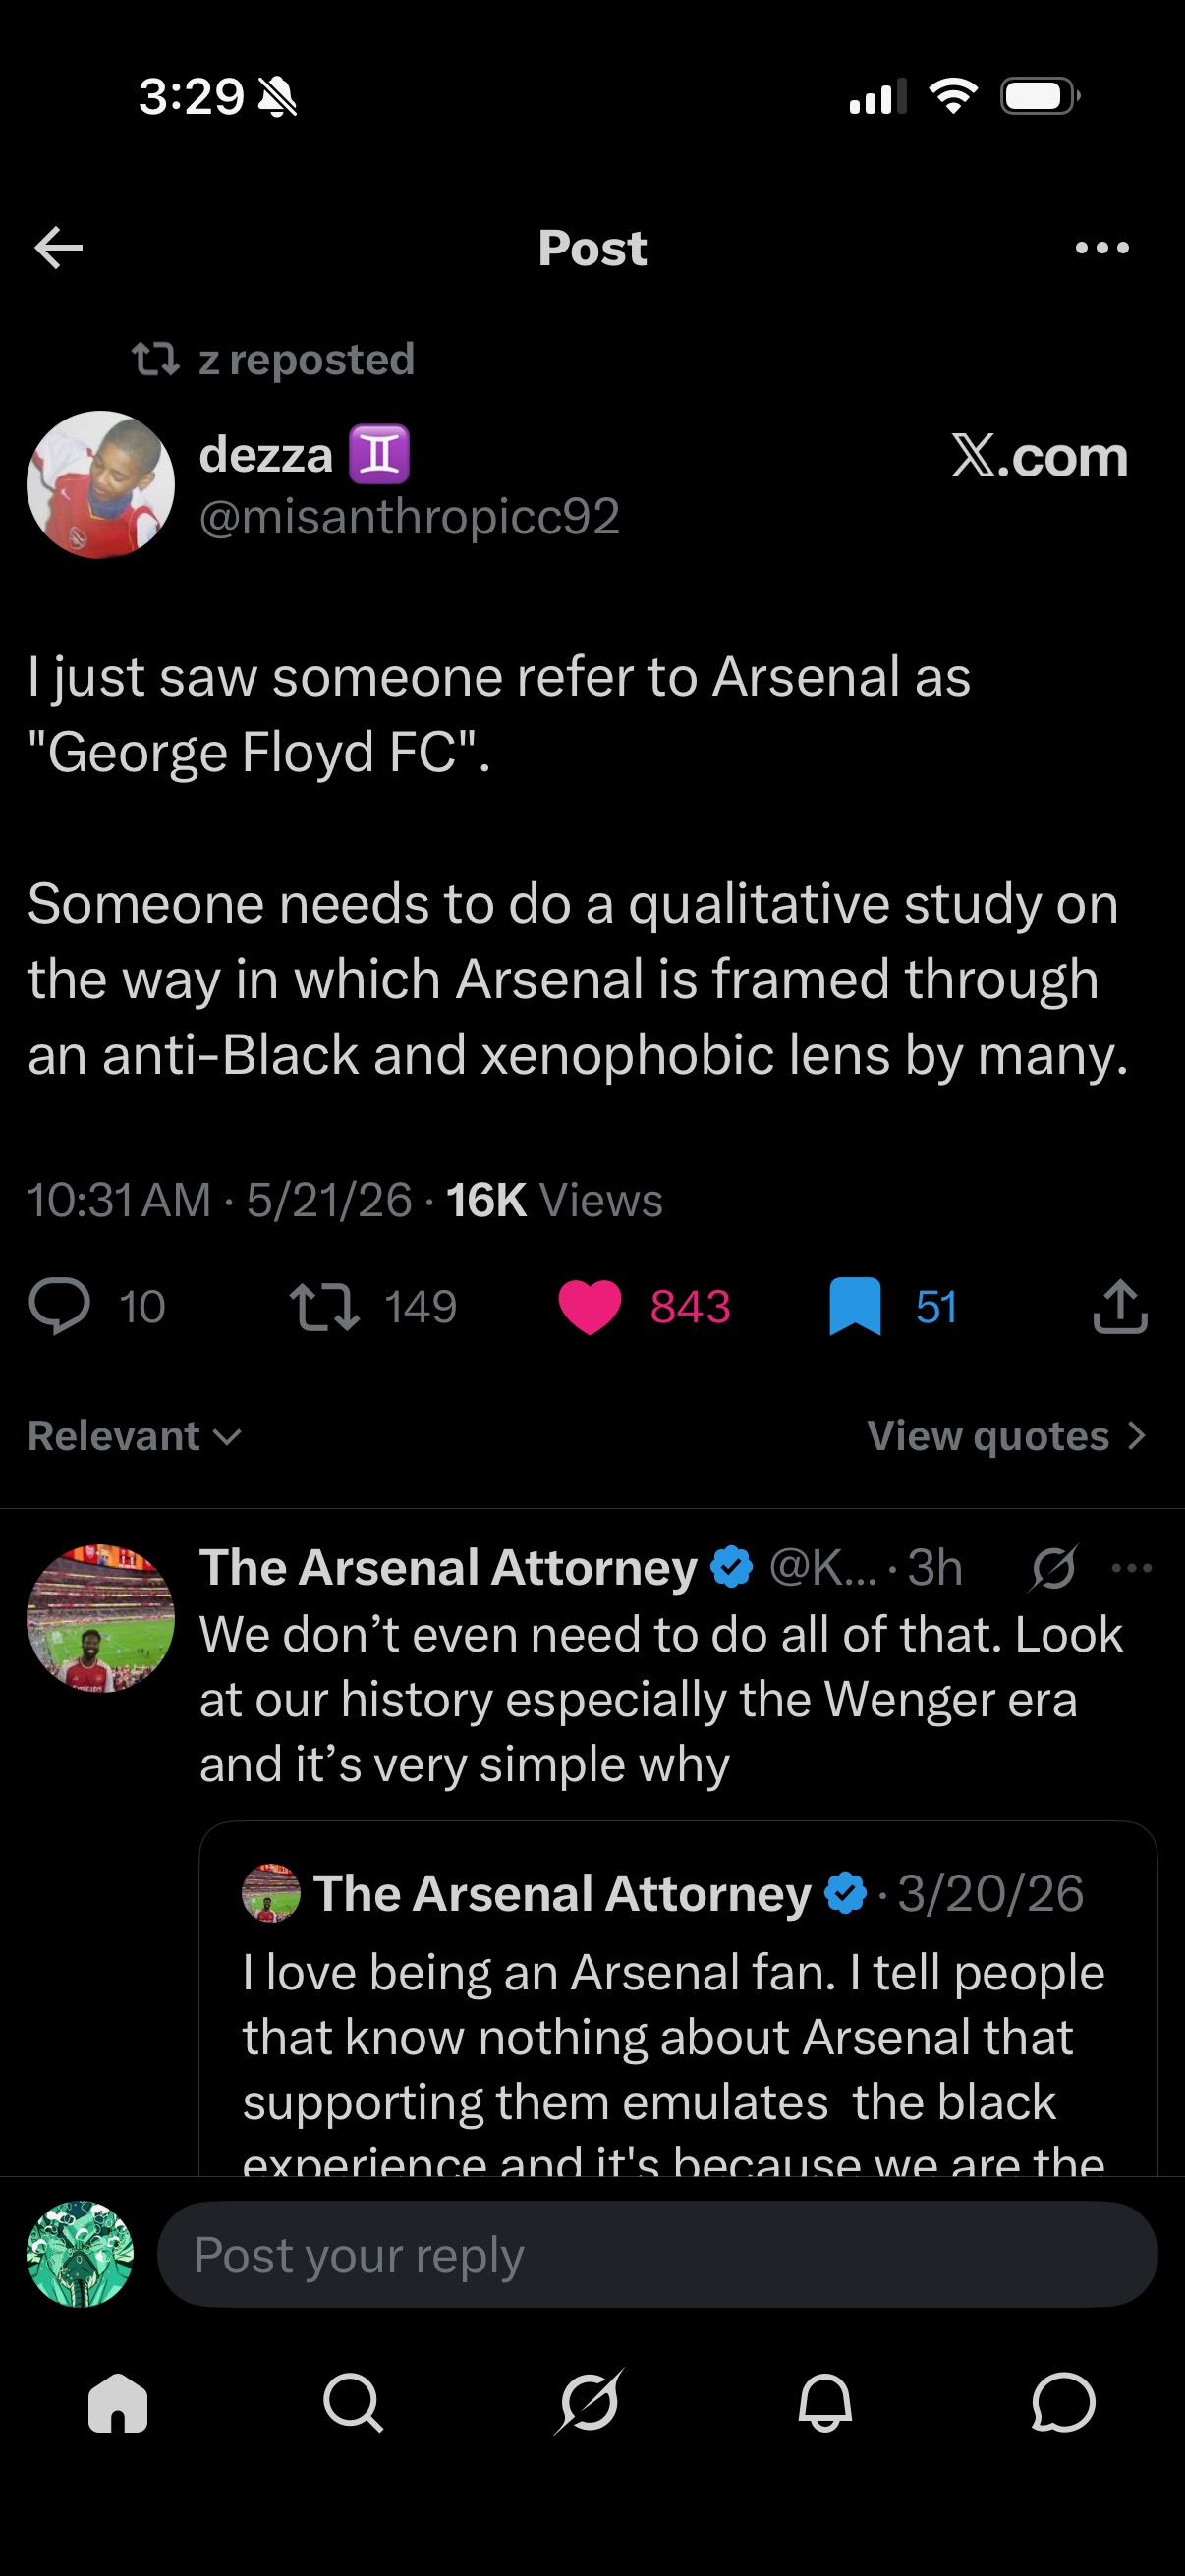
Task: Open dezza's profile picture
Action: click(x=101, y=484)
